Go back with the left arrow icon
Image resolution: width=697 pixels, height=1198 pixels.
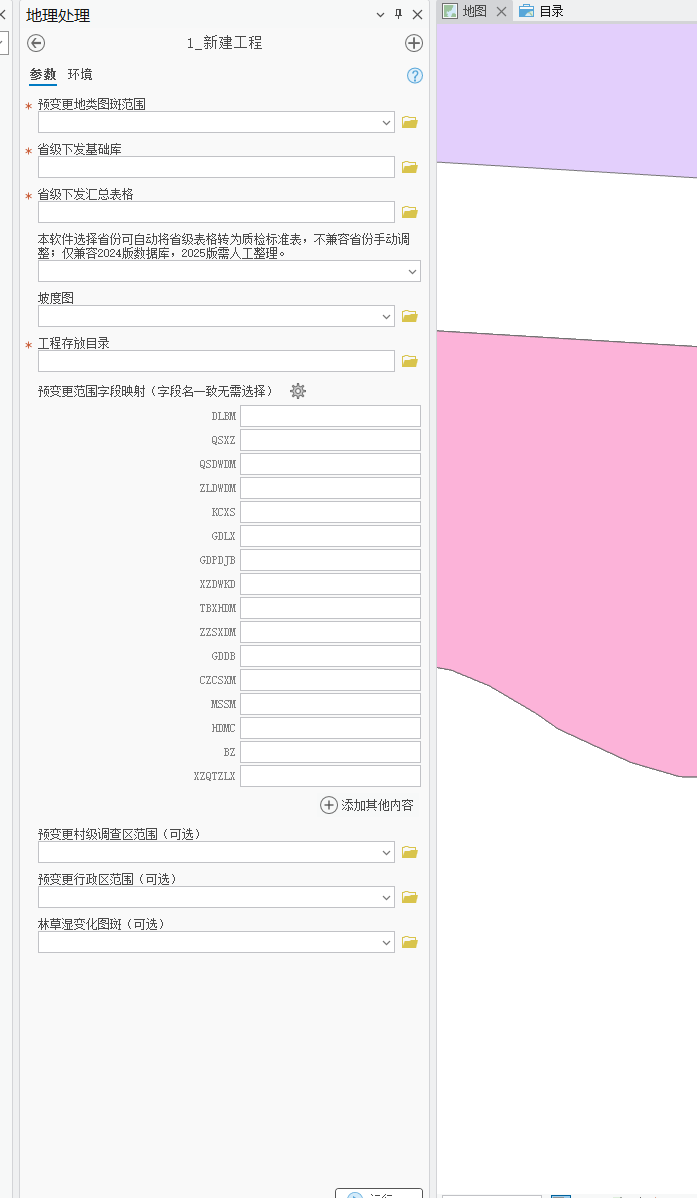click(x=36, y=44)
